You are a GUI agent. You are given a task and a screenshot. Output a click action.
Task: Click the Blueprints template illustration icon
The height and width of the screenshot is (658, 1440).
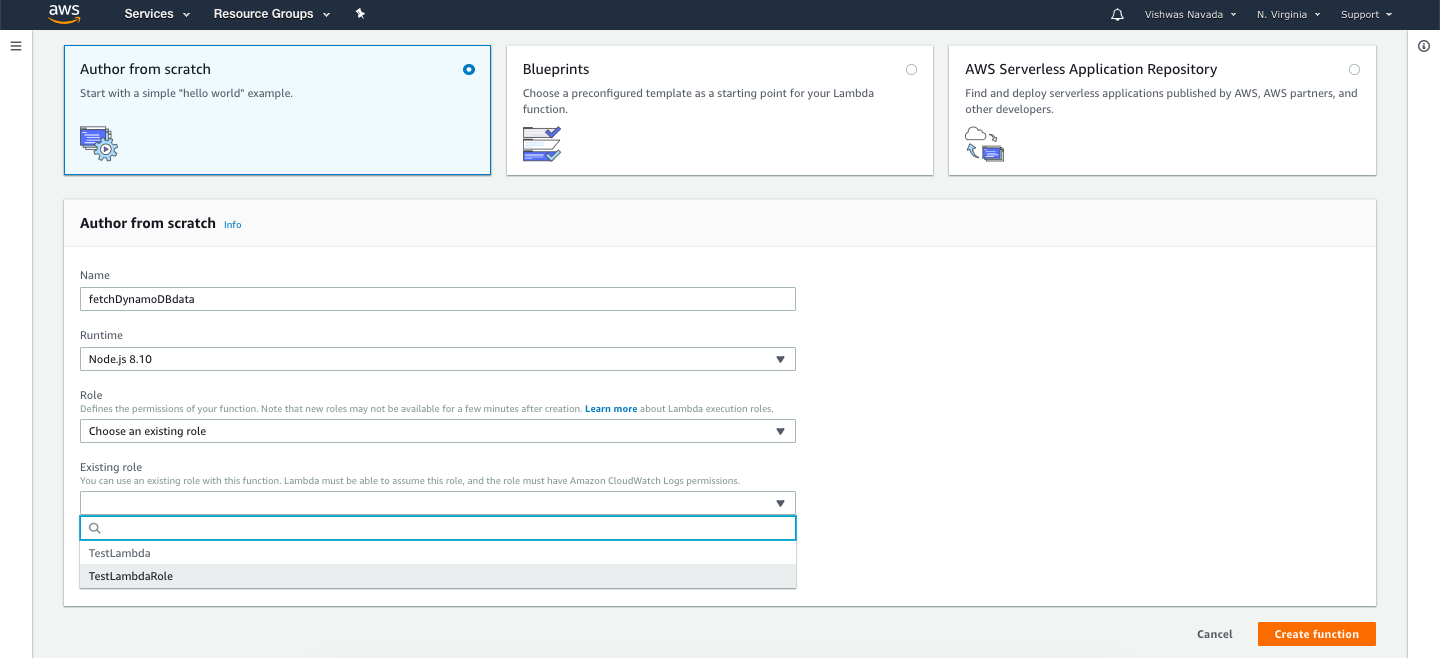click(541, 143)
